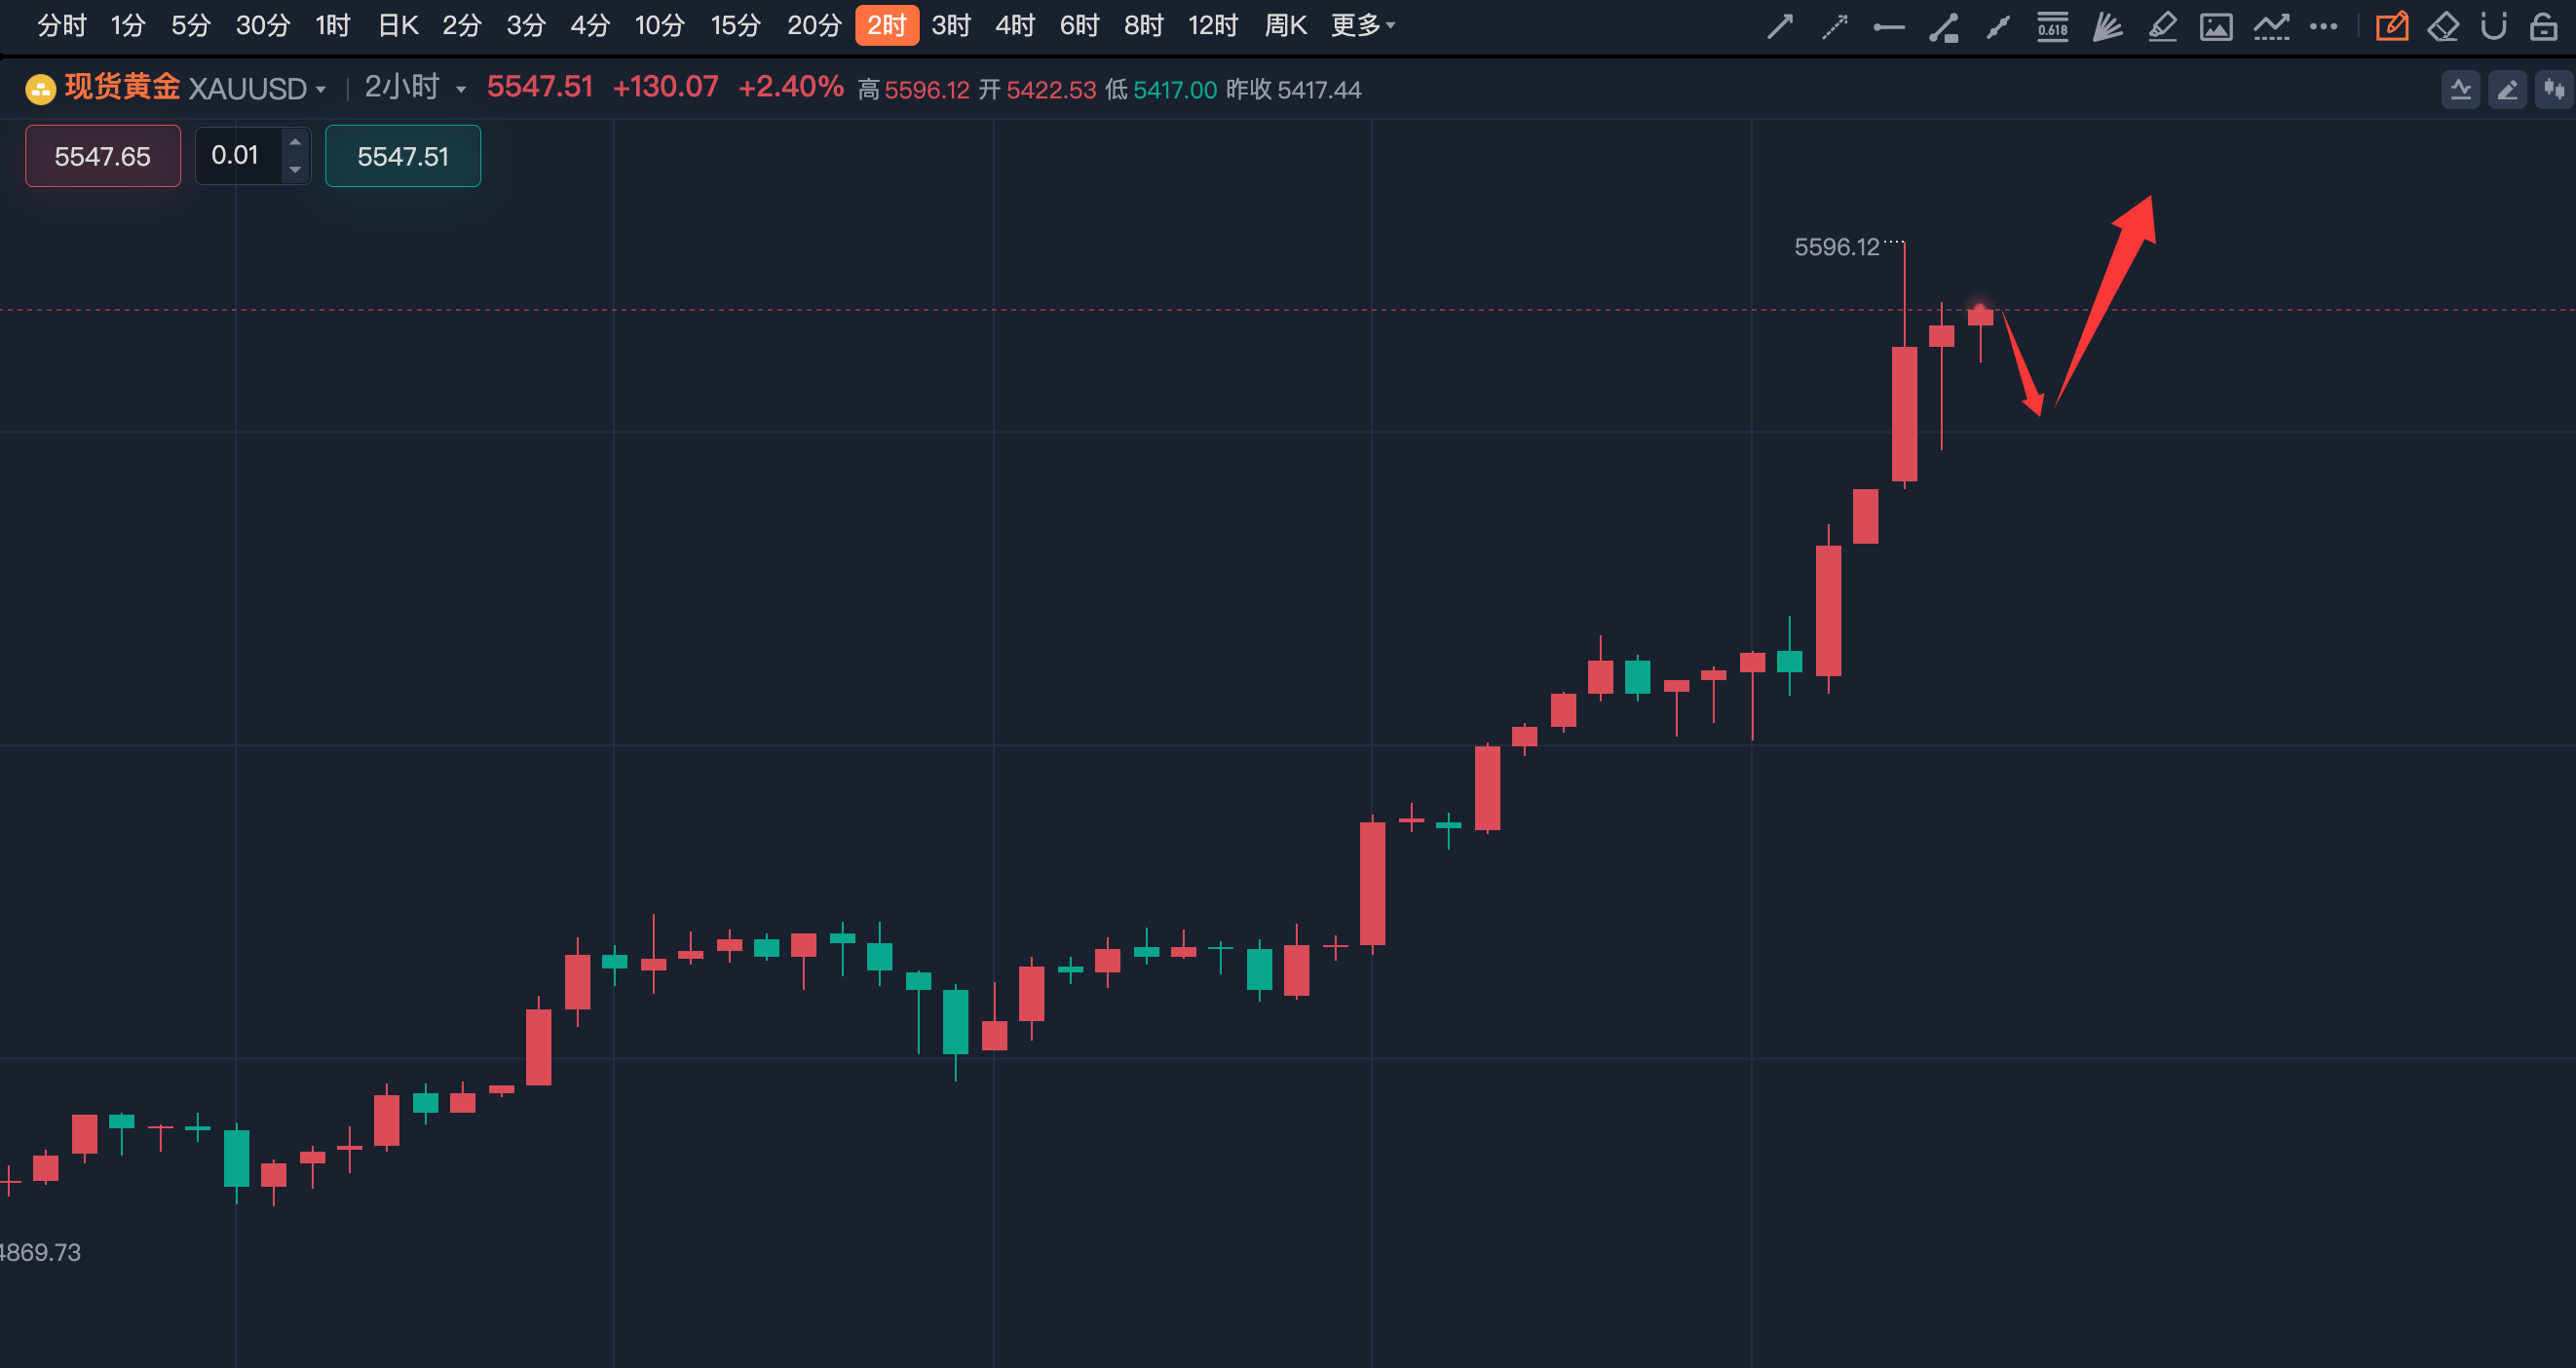The height and width of the screenshot is (1368, 2576).
Task: Switch to the 4时 timeframe tab
Action: [1014, 25]
